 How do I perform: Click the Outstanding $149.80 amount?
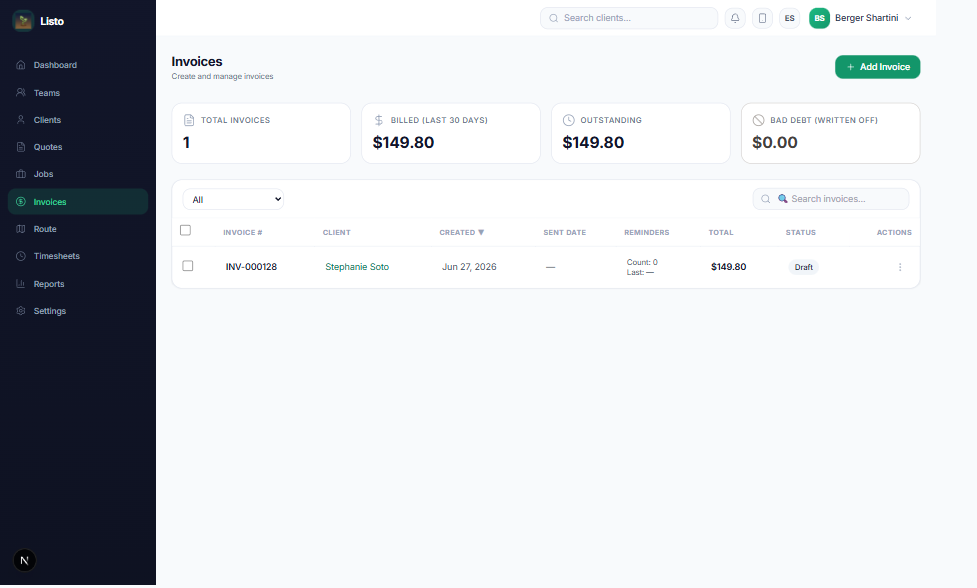click(593, 143)
